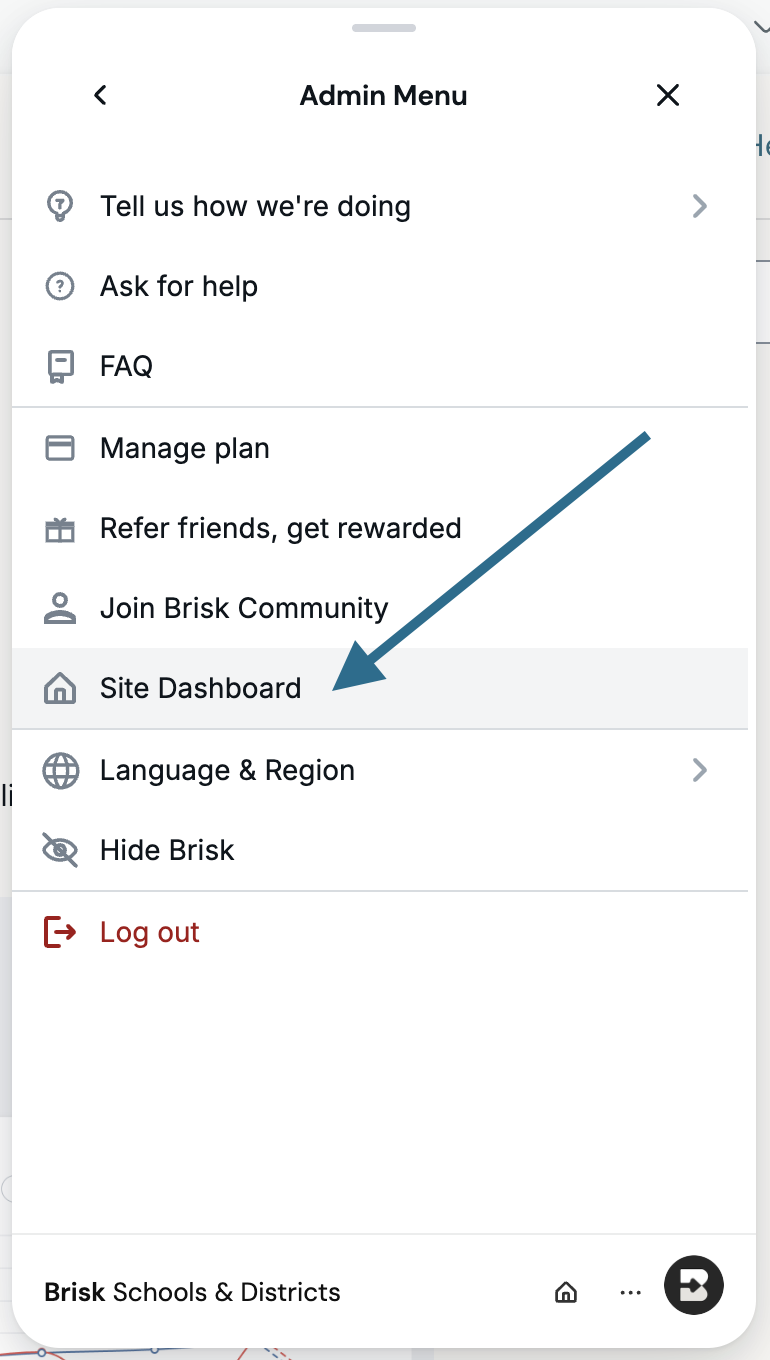The height and width of the screenshot is (1360, 770).
Task: Click the Manage plan card icon
Action: coord(60,448)
